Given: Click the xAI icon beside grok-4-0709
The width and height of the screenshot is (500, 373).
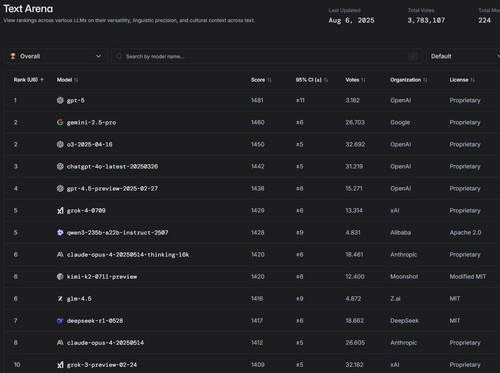Looking at the screenshot, I should (60, 210).
